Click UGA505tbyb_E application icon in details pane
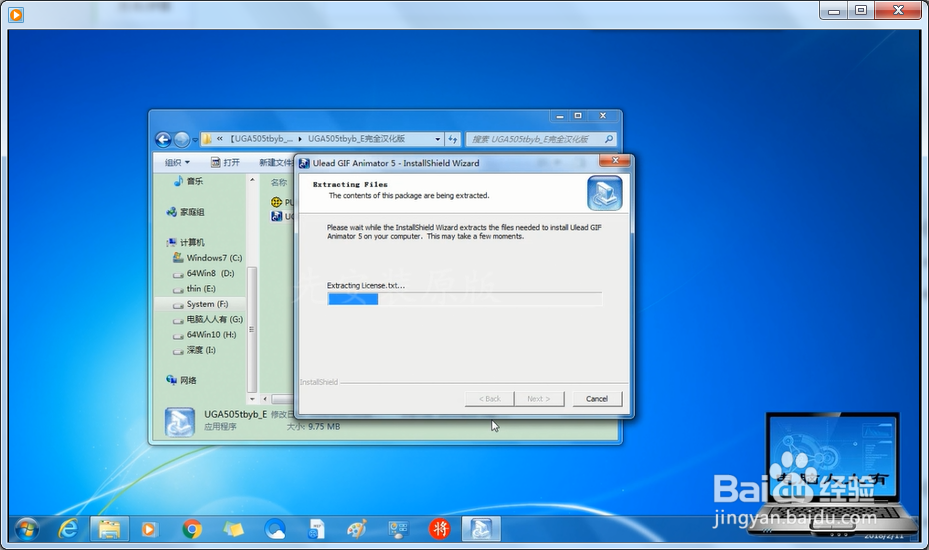Image resolution: width=929 pixels, height=550 pixels. (x=180, y=421)
